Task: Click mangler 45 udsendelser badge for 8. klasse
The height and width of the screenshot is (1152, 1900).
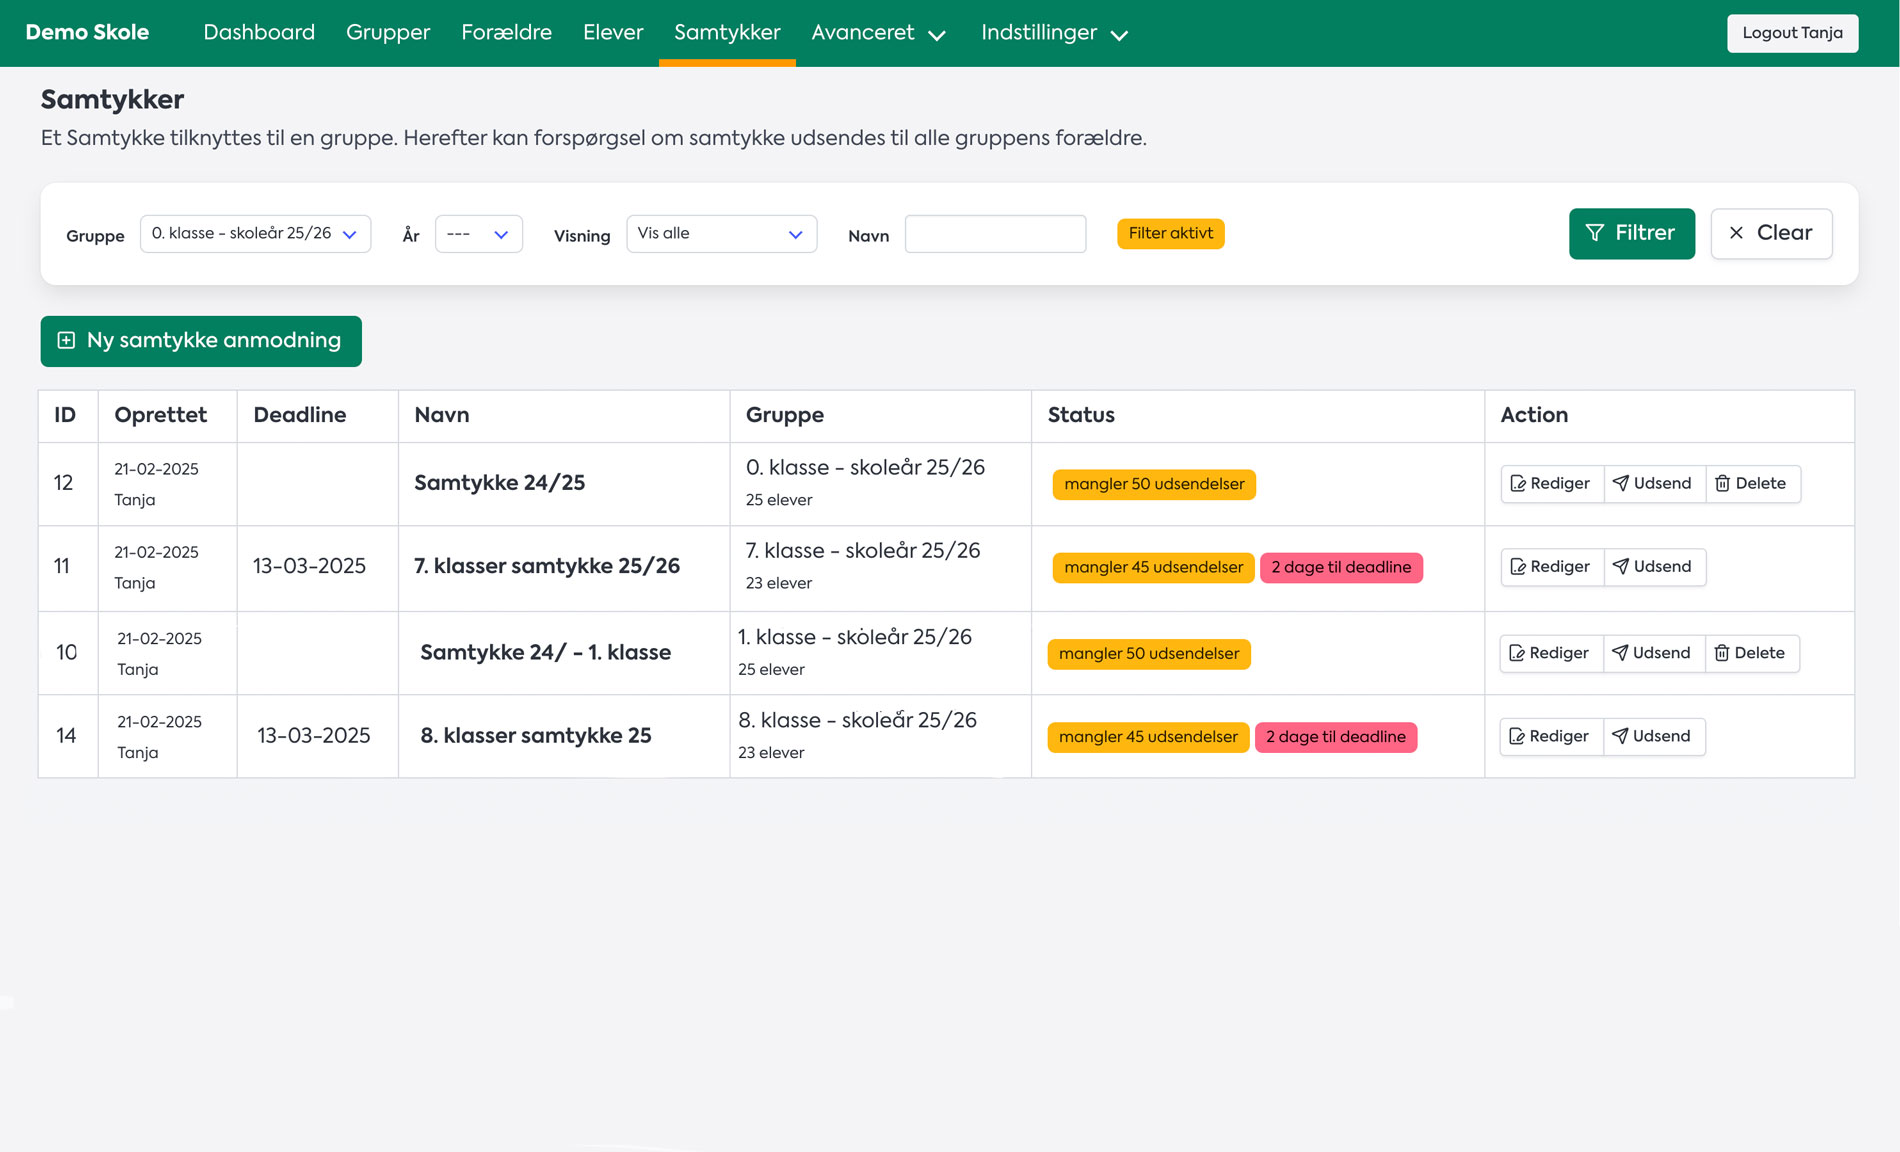Action: pyautogui.click(x=1148, y=737)
